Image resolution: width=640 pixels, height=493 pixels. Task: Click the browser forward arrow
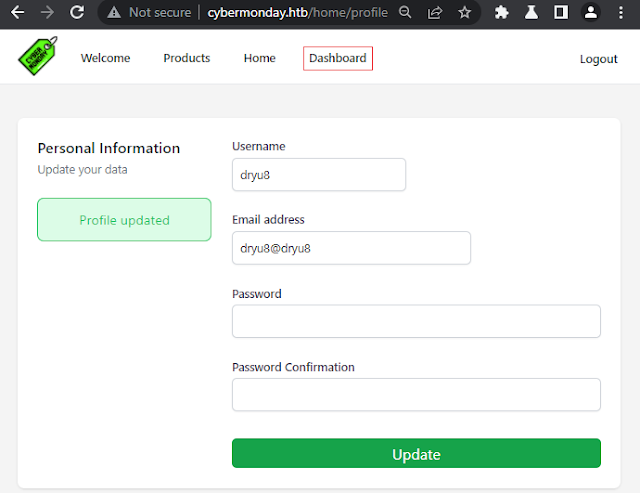point(47,12)
